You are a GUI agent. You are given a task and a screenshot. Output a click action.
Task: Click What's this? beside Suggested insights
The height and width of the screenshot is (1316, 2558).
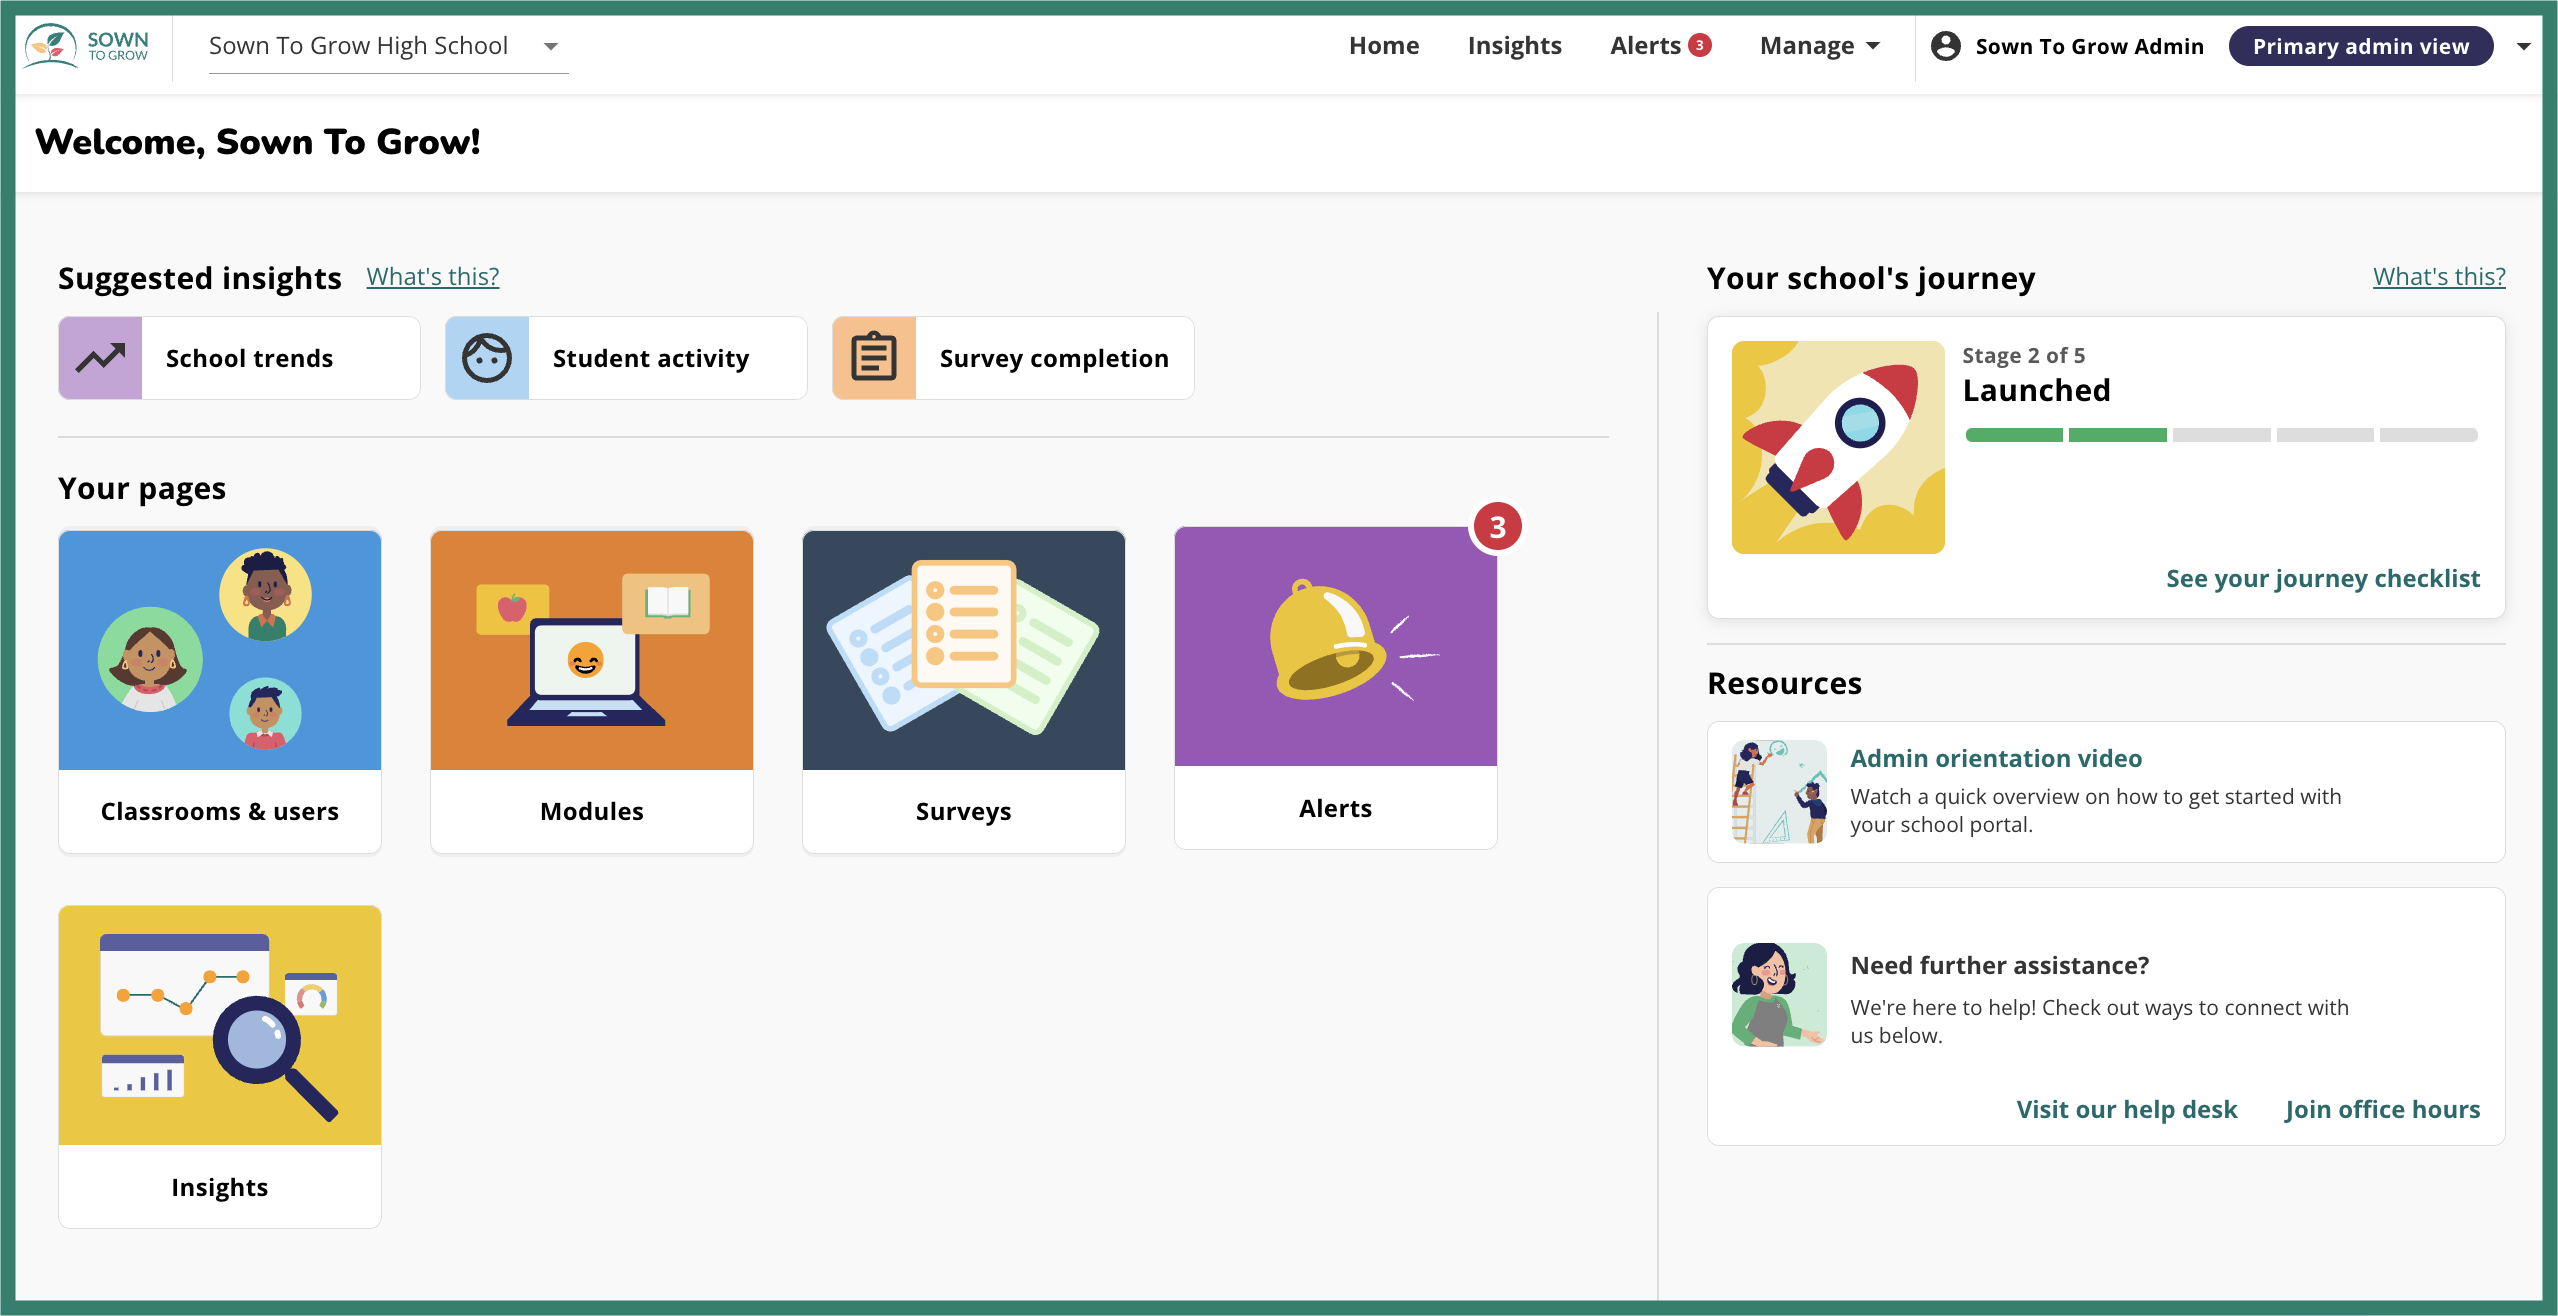click(x=432, y=277)
